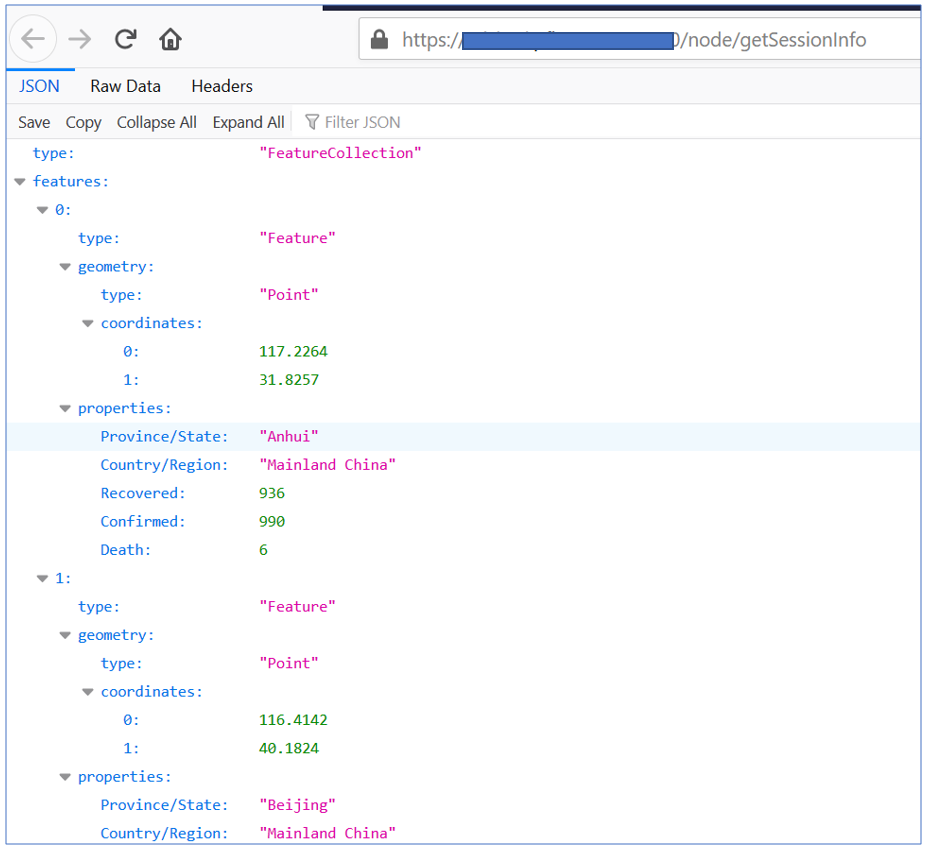Click the Death value 6
The height and width of the screenshot is (850, 928).
click(x=263, y=550)
